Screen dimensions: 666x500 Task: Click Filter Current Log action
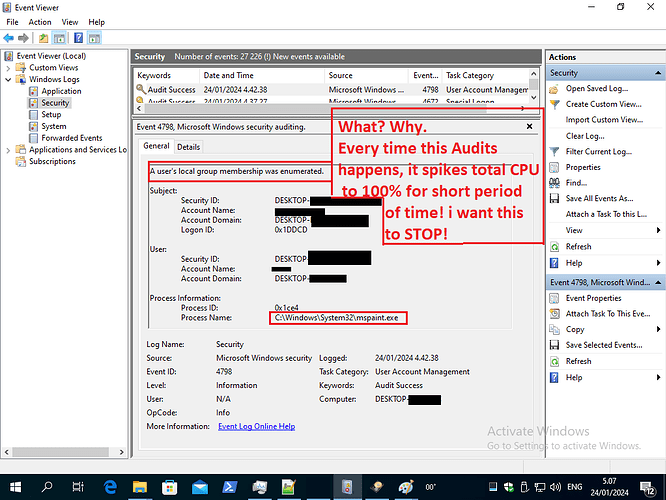pos(598,152)
